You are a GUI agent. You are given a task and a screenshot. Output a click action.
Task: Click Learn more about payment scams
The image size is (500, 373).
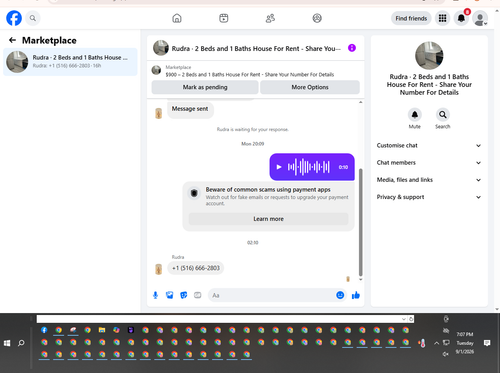click(x=268, y=219)
